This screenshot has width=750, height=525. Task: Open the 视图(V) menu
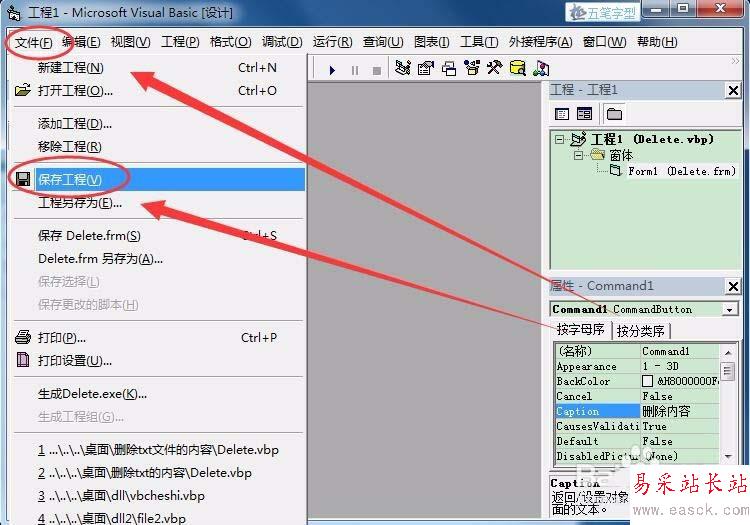[x=130, y=42]
